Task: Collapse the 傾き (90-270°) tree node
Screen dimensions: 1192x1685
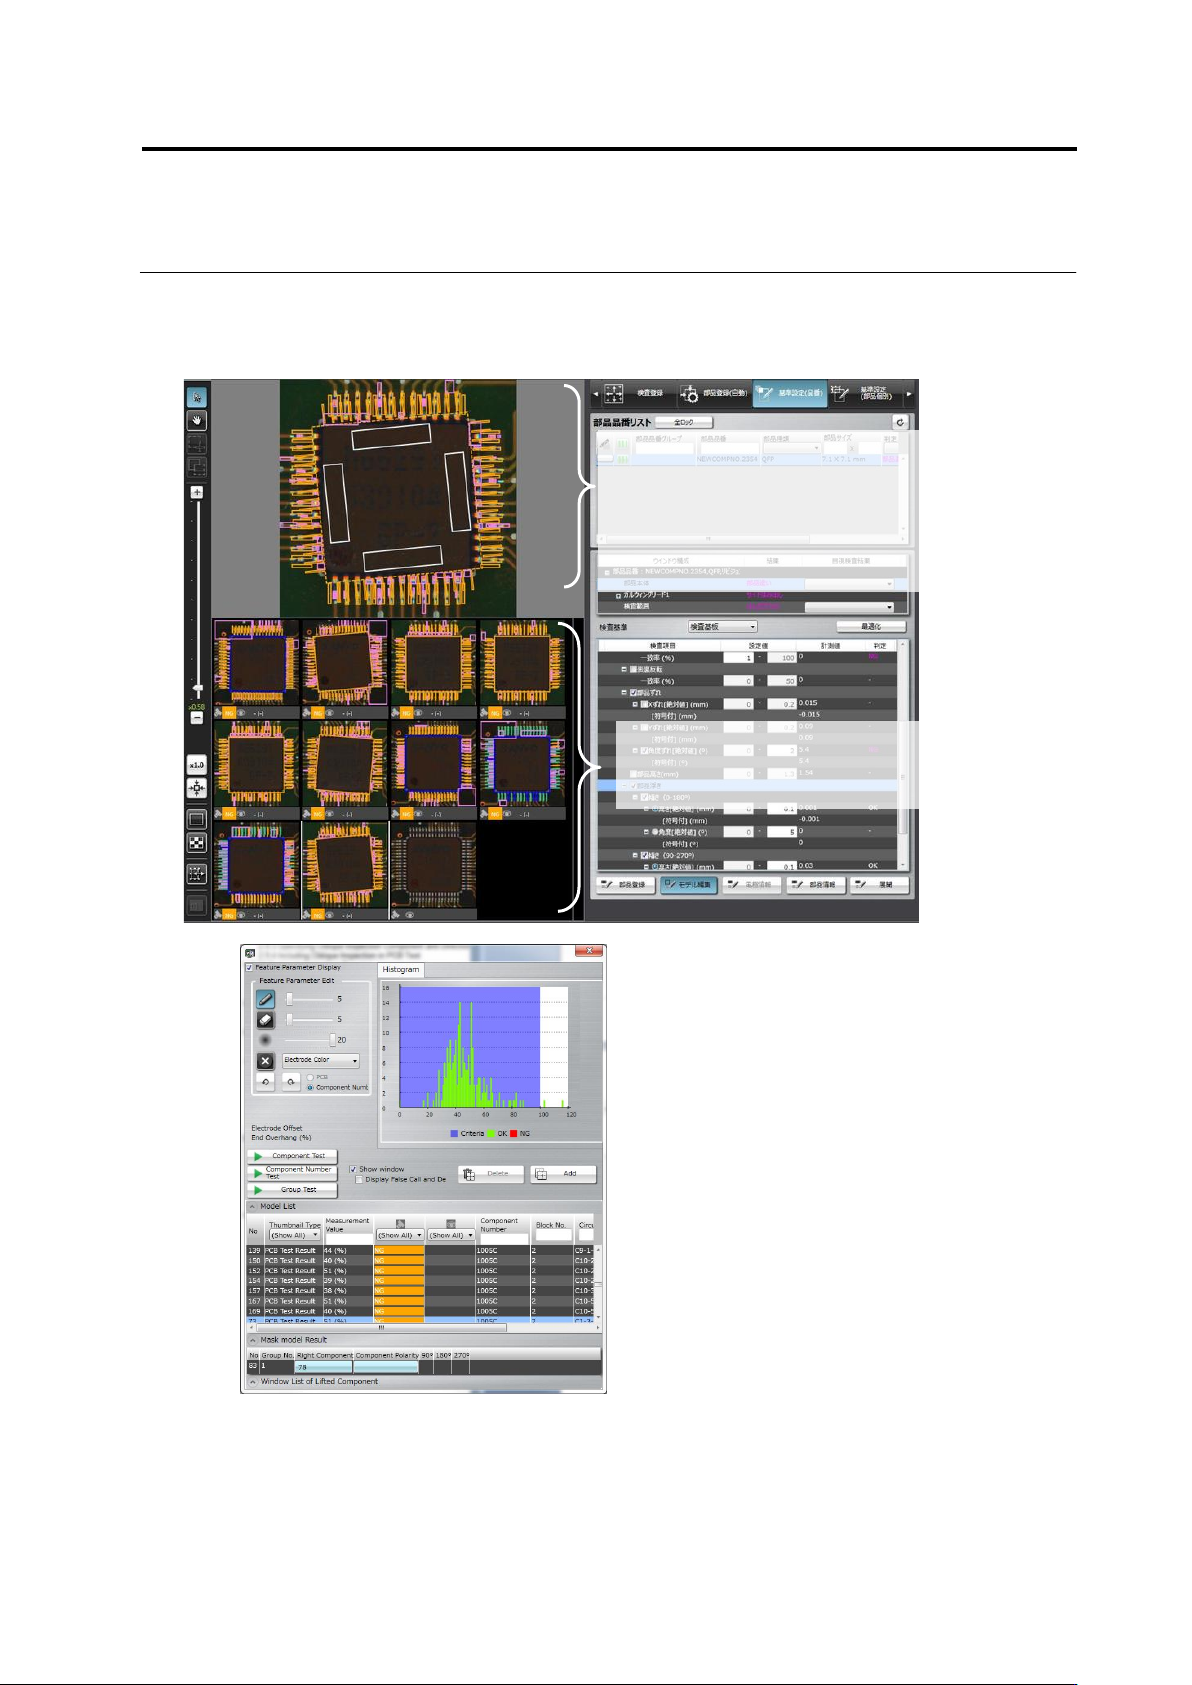Action: 635,856
